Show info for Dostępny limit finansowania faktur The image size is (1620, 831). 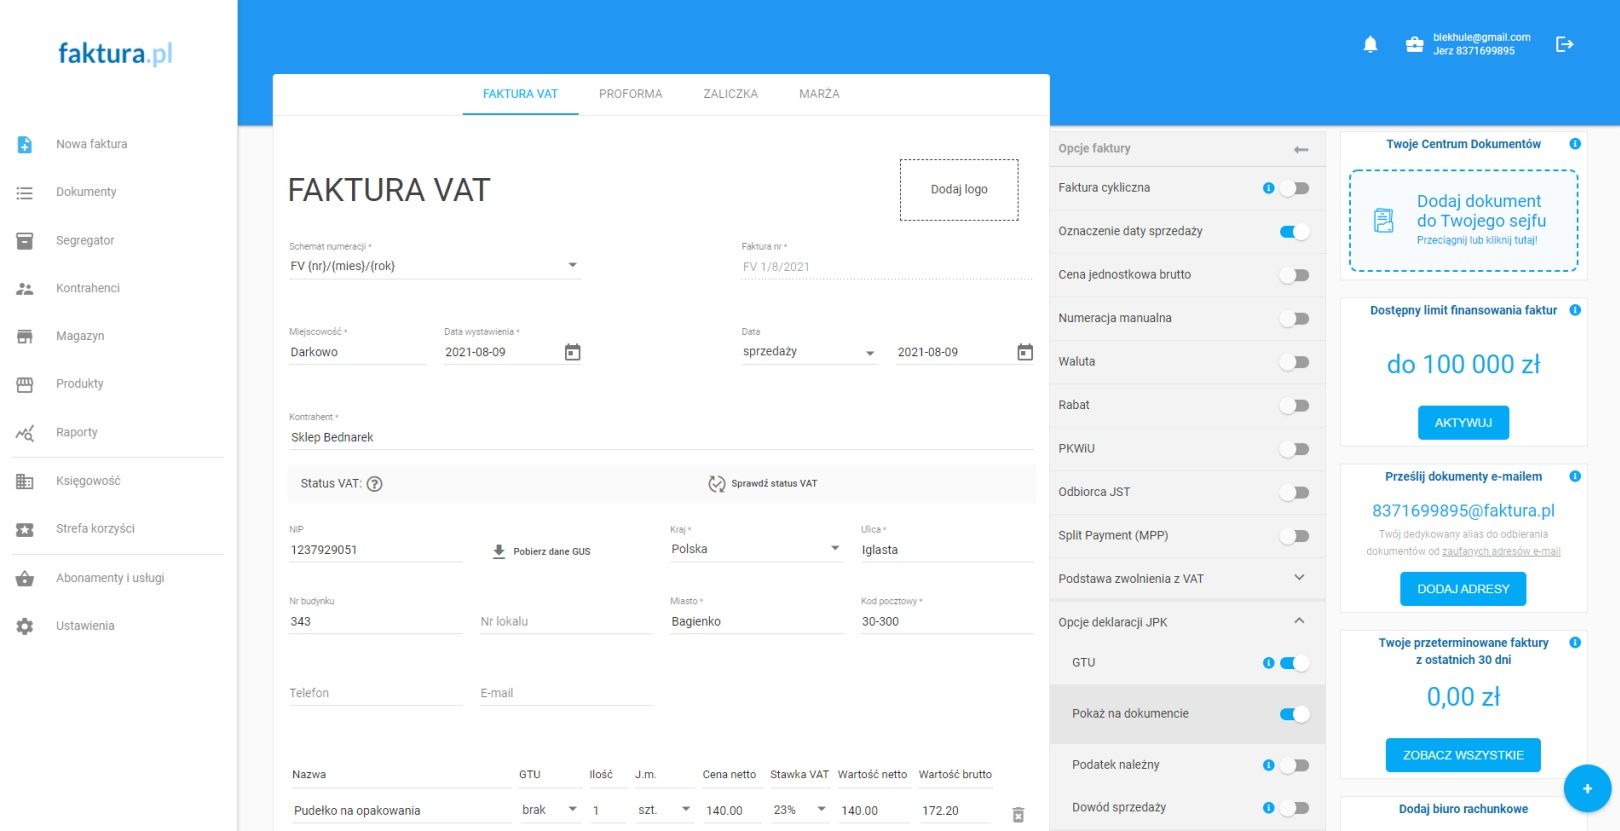1575,310
